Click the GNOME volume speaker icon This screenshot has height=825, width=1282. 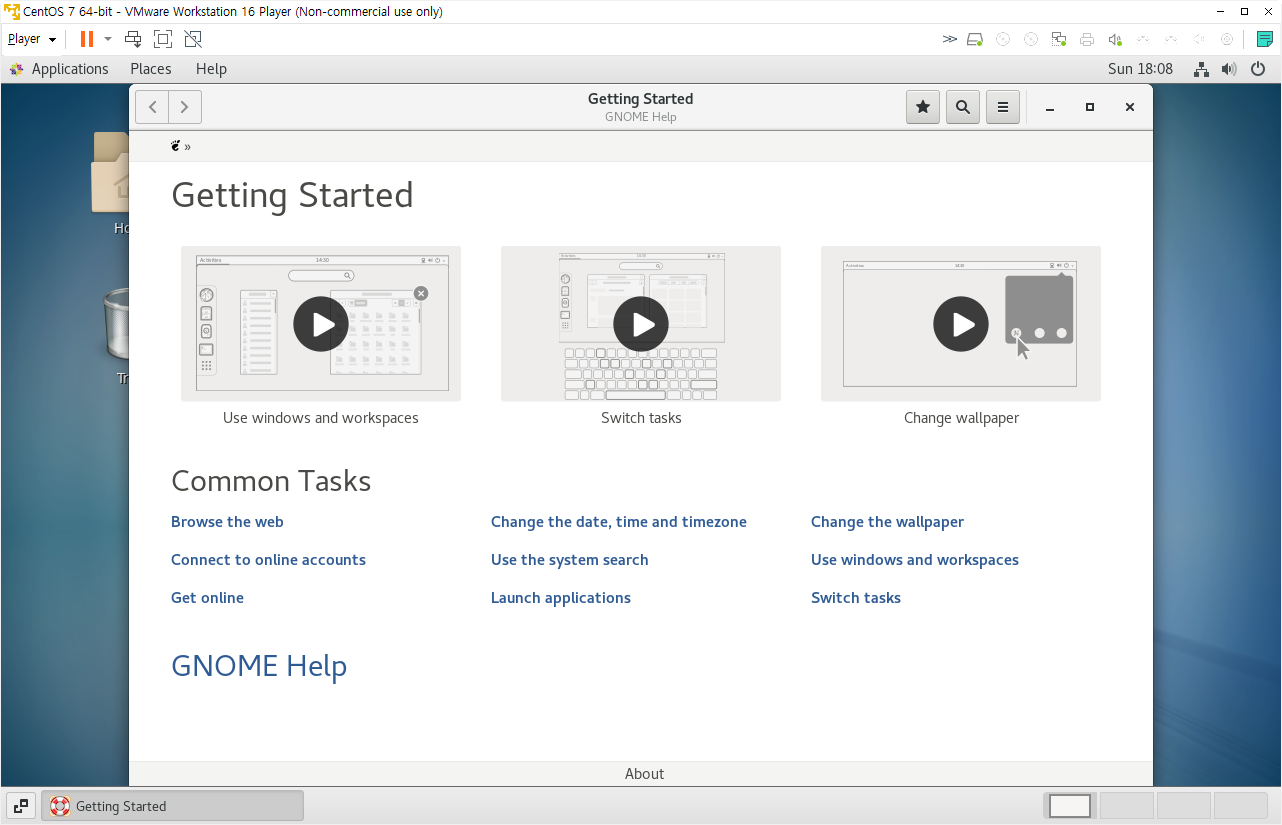(1228, 69)
